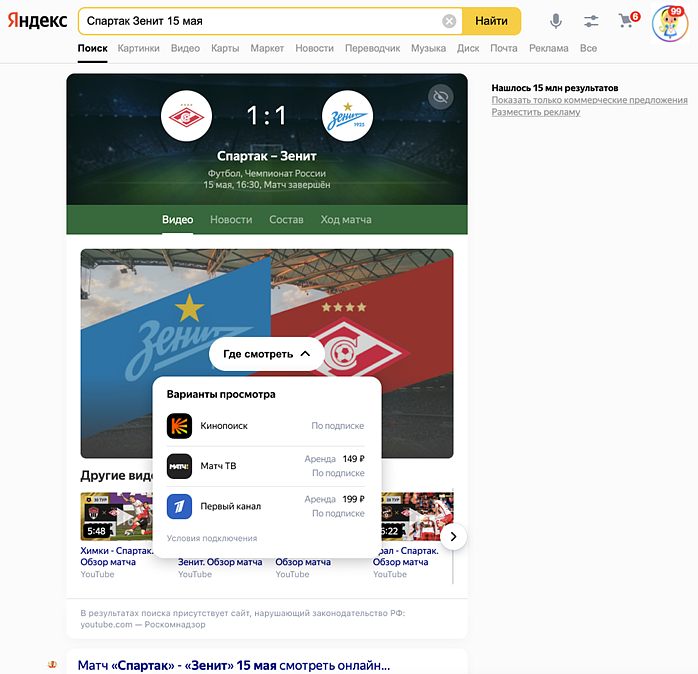Open the shopping cart icon
This screenshot has width=698, height=674.
tap(628, 20)
